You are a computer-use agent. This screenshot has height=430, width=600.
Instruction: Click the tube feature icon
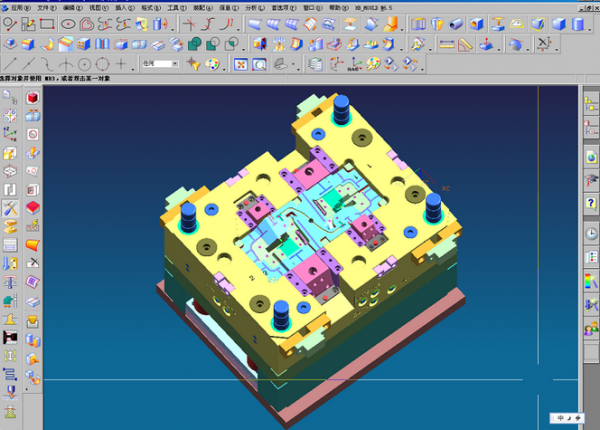(x=455, y=24)
